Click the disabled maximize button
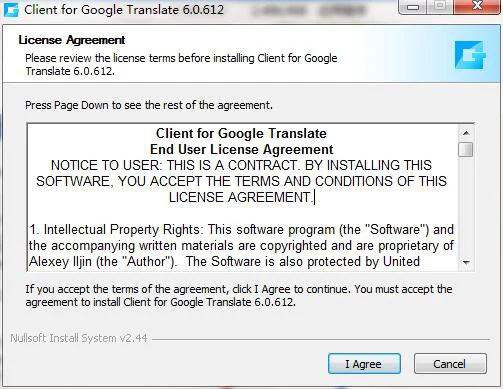This screenshot has height=389, width=503. [440, 6]
